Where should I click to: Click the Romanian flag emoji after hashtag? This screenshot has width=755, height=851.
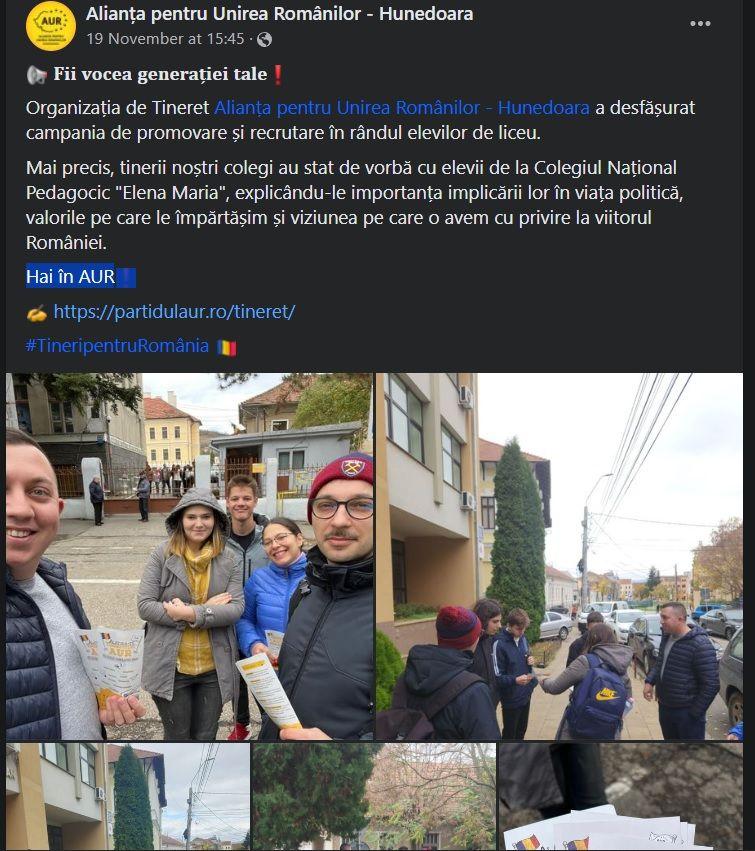coord(226,347)
